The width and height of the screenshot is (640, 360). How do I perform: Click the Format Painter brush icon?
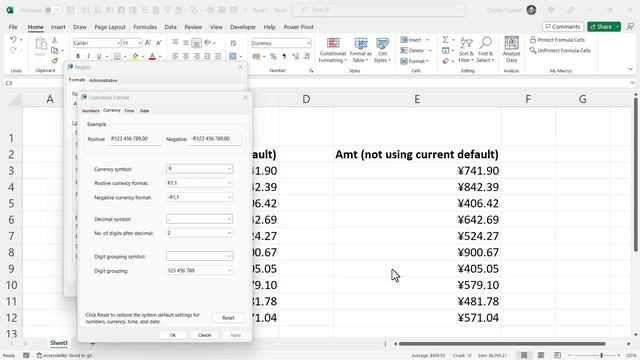click(x=55, y=61)
